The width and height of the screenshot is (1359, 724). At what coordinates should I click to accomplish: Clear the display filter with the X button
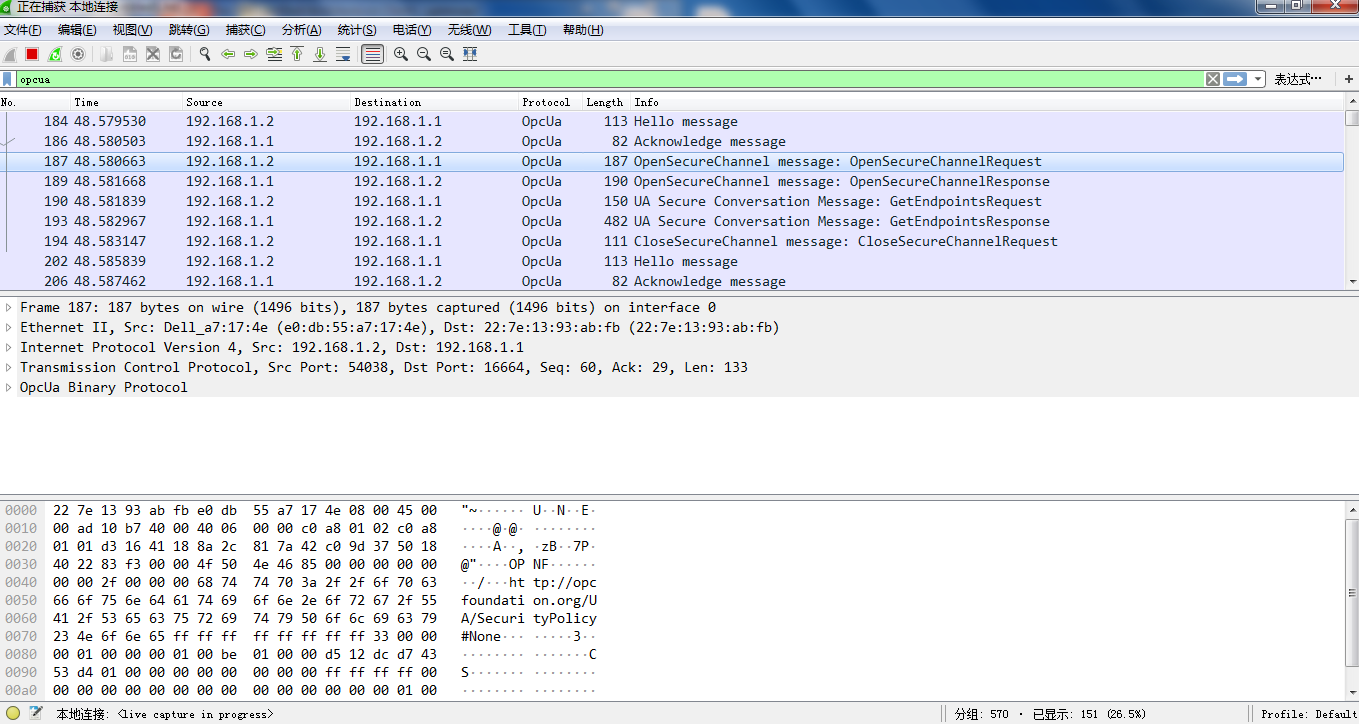click(x=1212, y=79)
